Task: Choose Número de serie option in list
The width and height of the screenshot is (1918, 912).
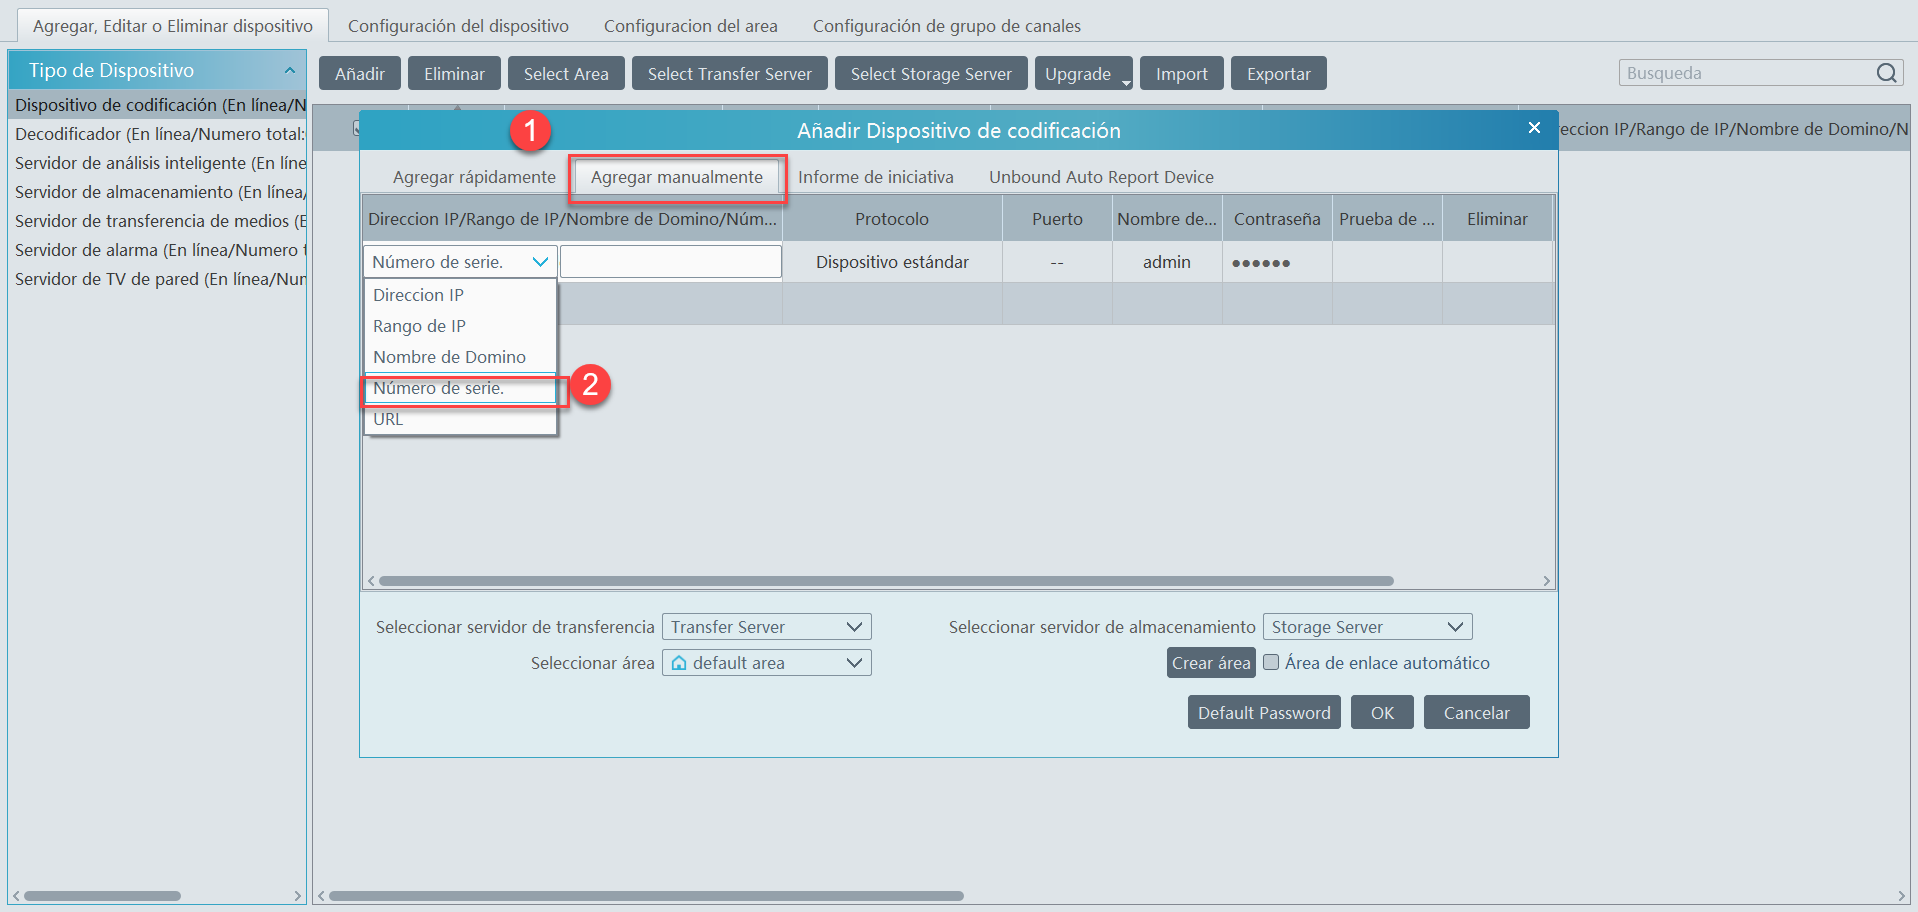Action: coord(439,389)
